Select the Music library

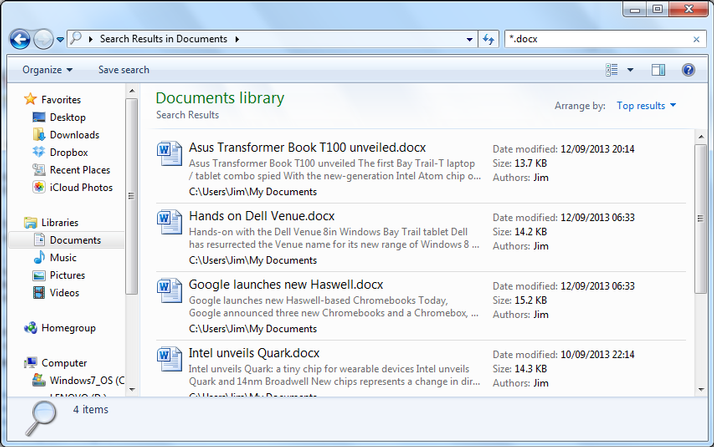click(62, 258)
